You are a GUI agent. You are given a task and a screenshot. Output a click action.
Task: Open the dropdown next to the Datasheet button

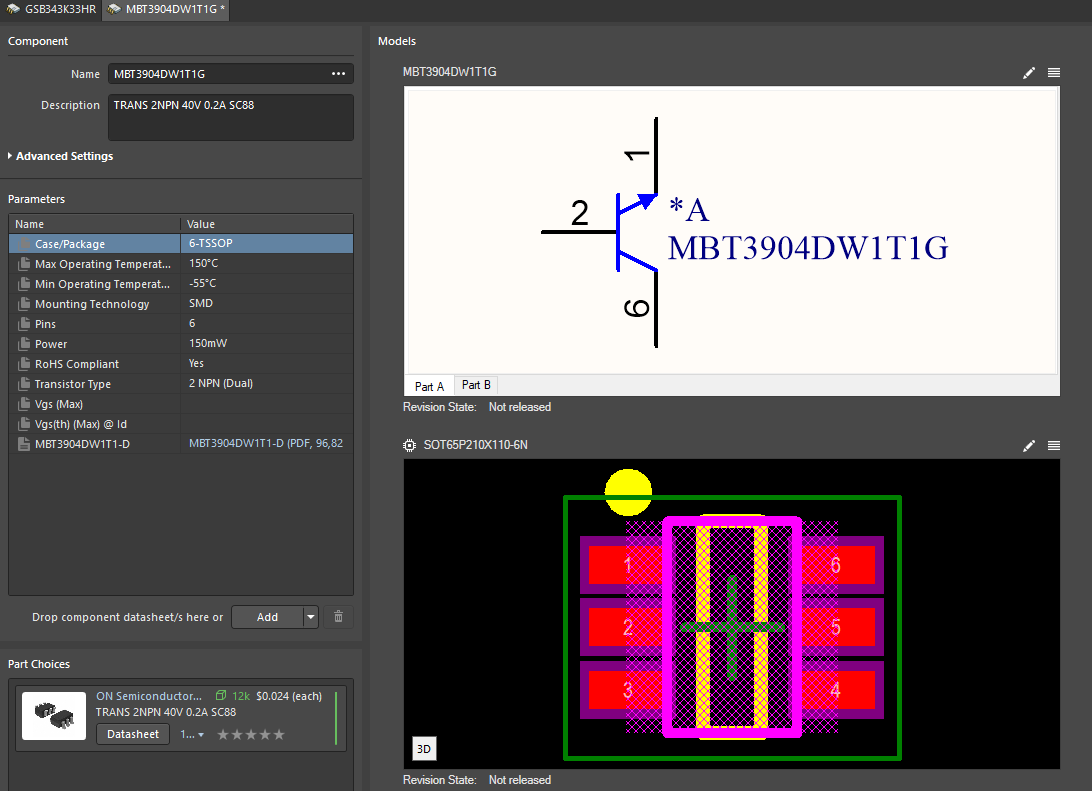(x=192, y=735)
